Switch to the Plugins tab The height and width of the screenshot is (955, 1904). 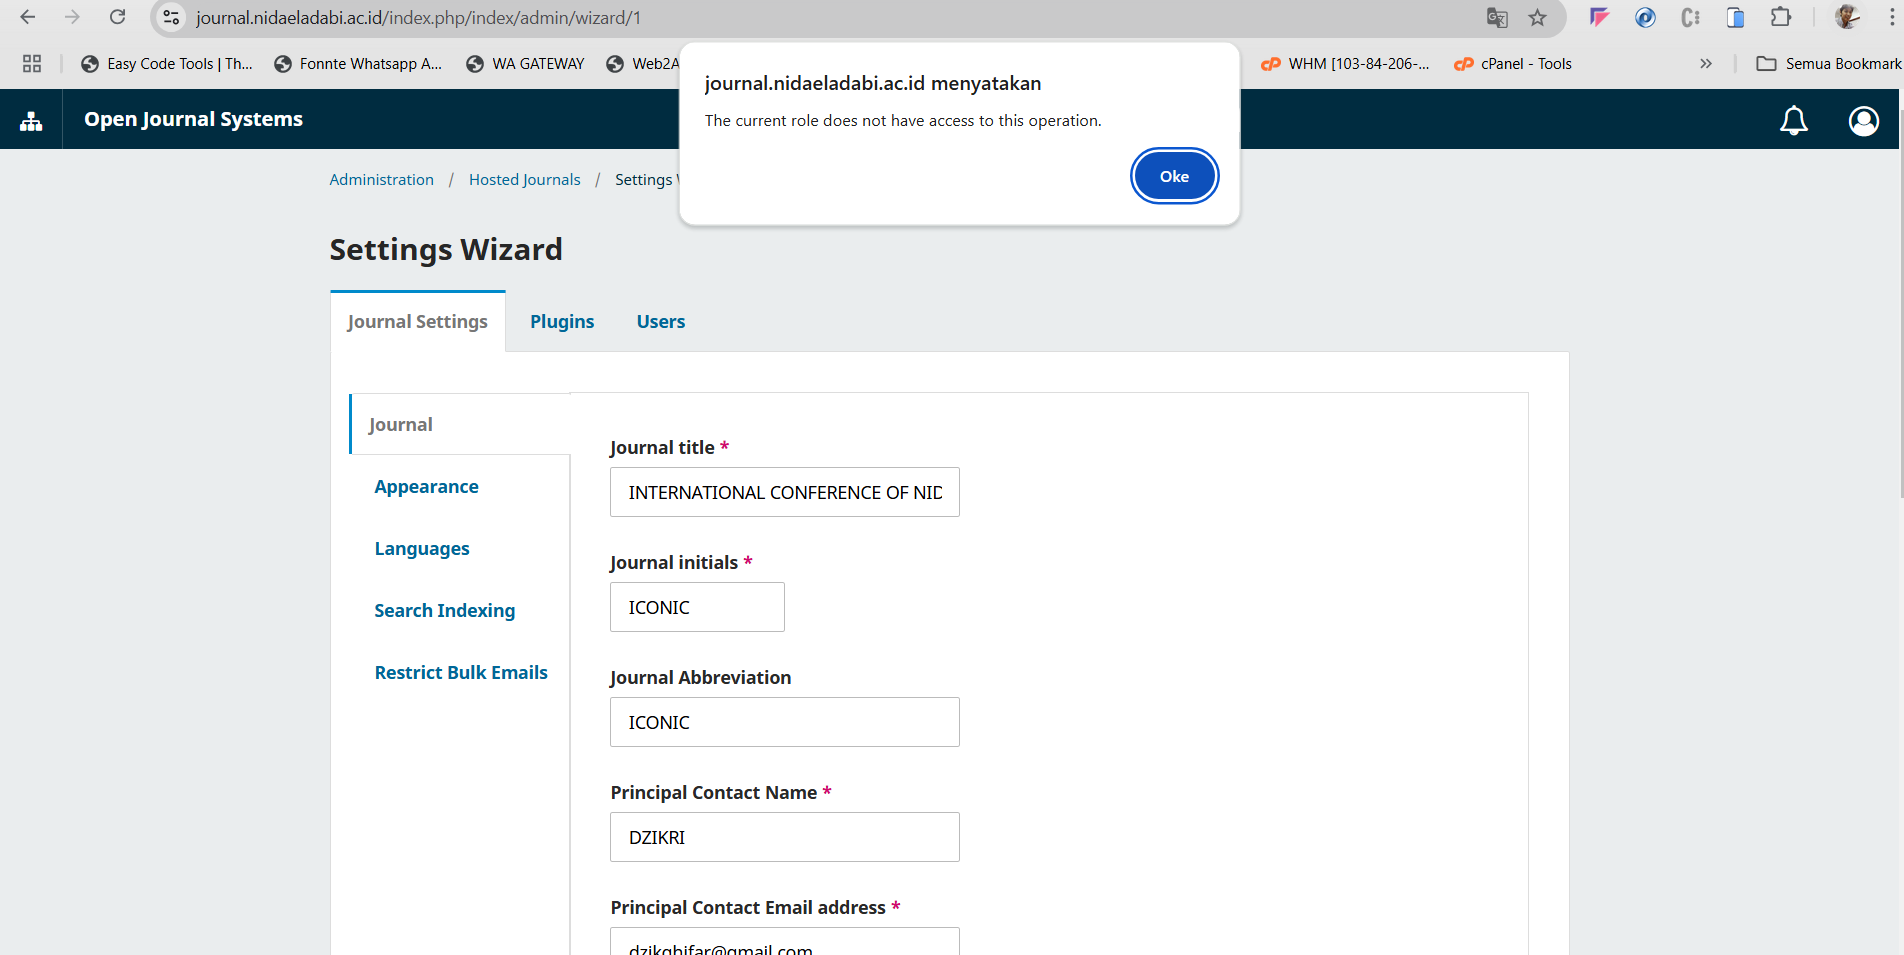562,321
